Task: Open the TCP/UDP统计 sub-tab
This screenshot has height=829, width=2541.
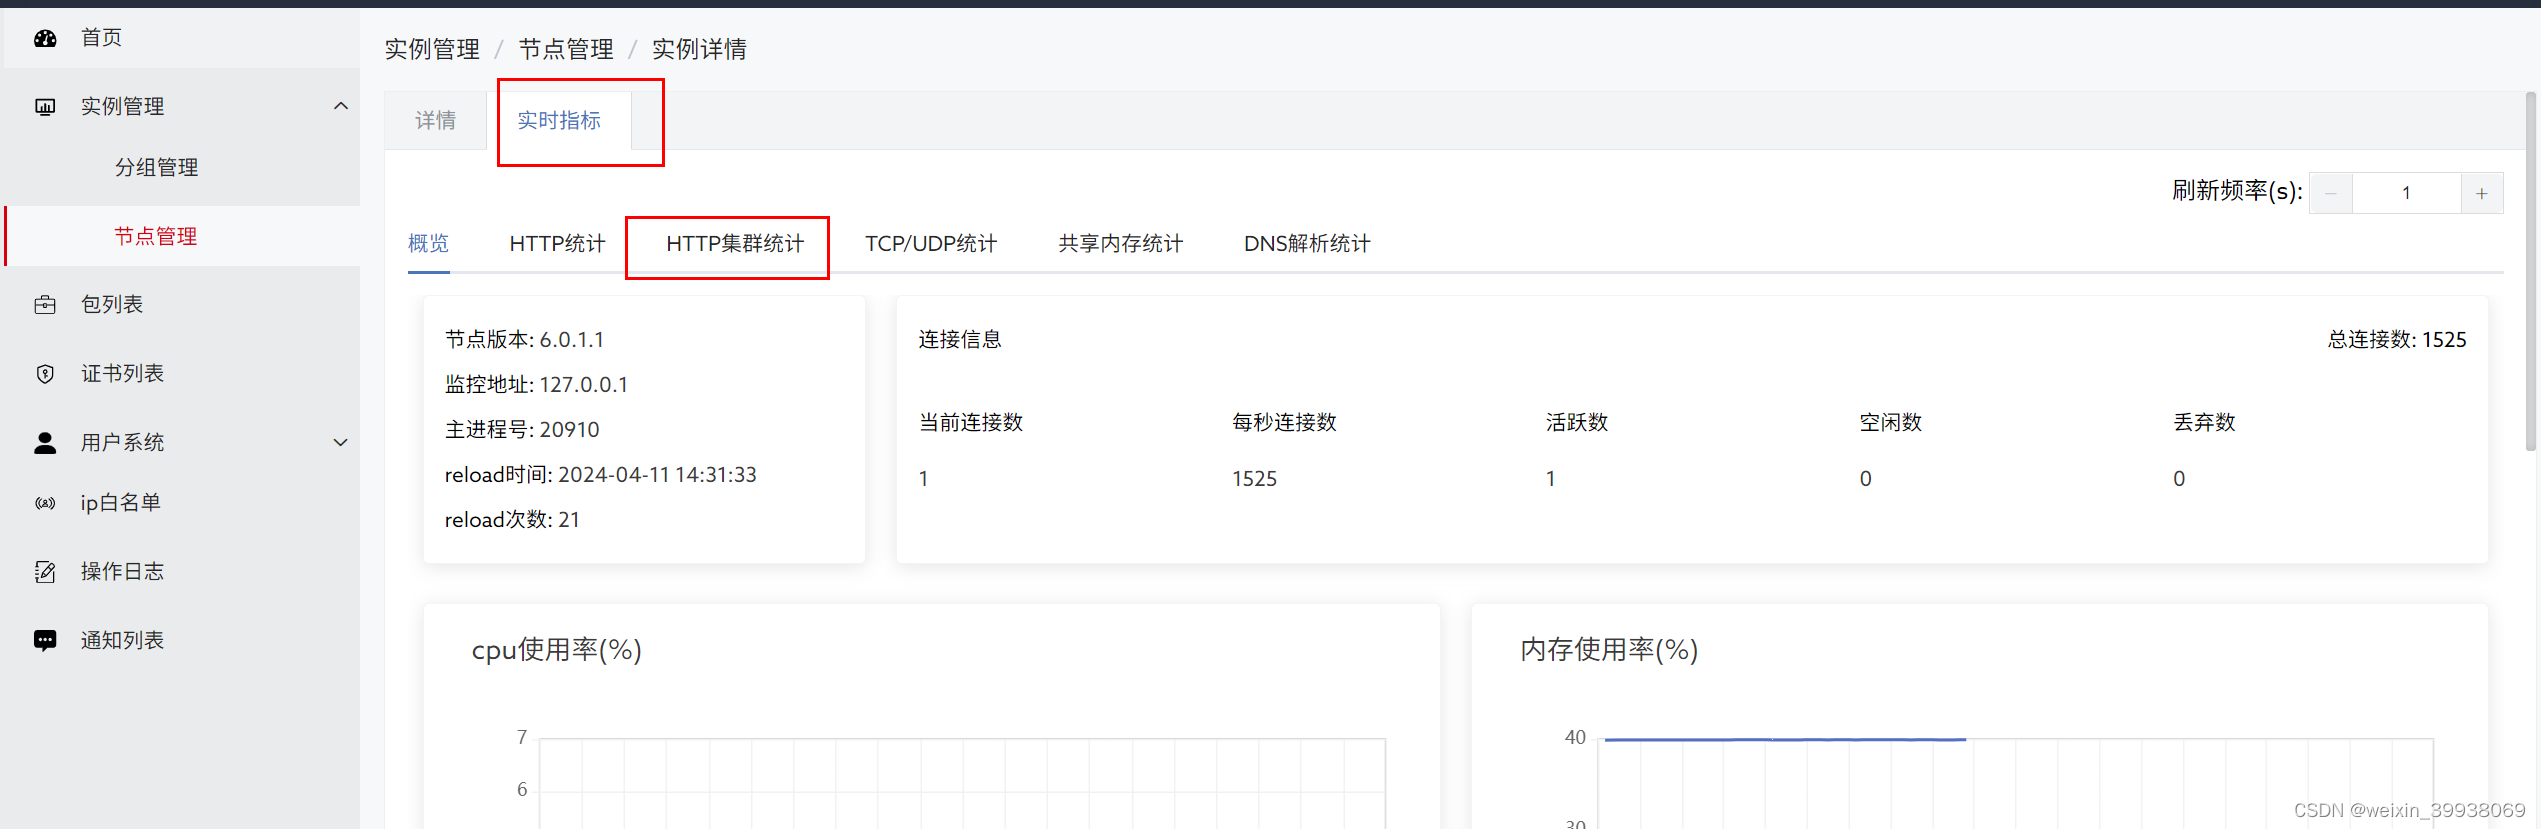Action: (x=931, y=244)
